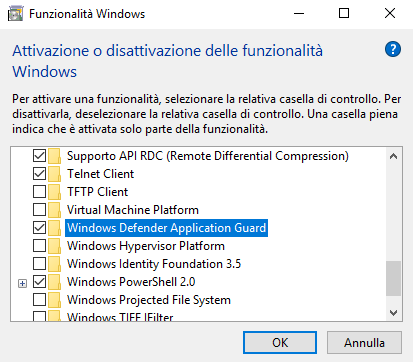
Task: Click folder icon beside Windows PowerShell 2.0
Action: point(54,282)
